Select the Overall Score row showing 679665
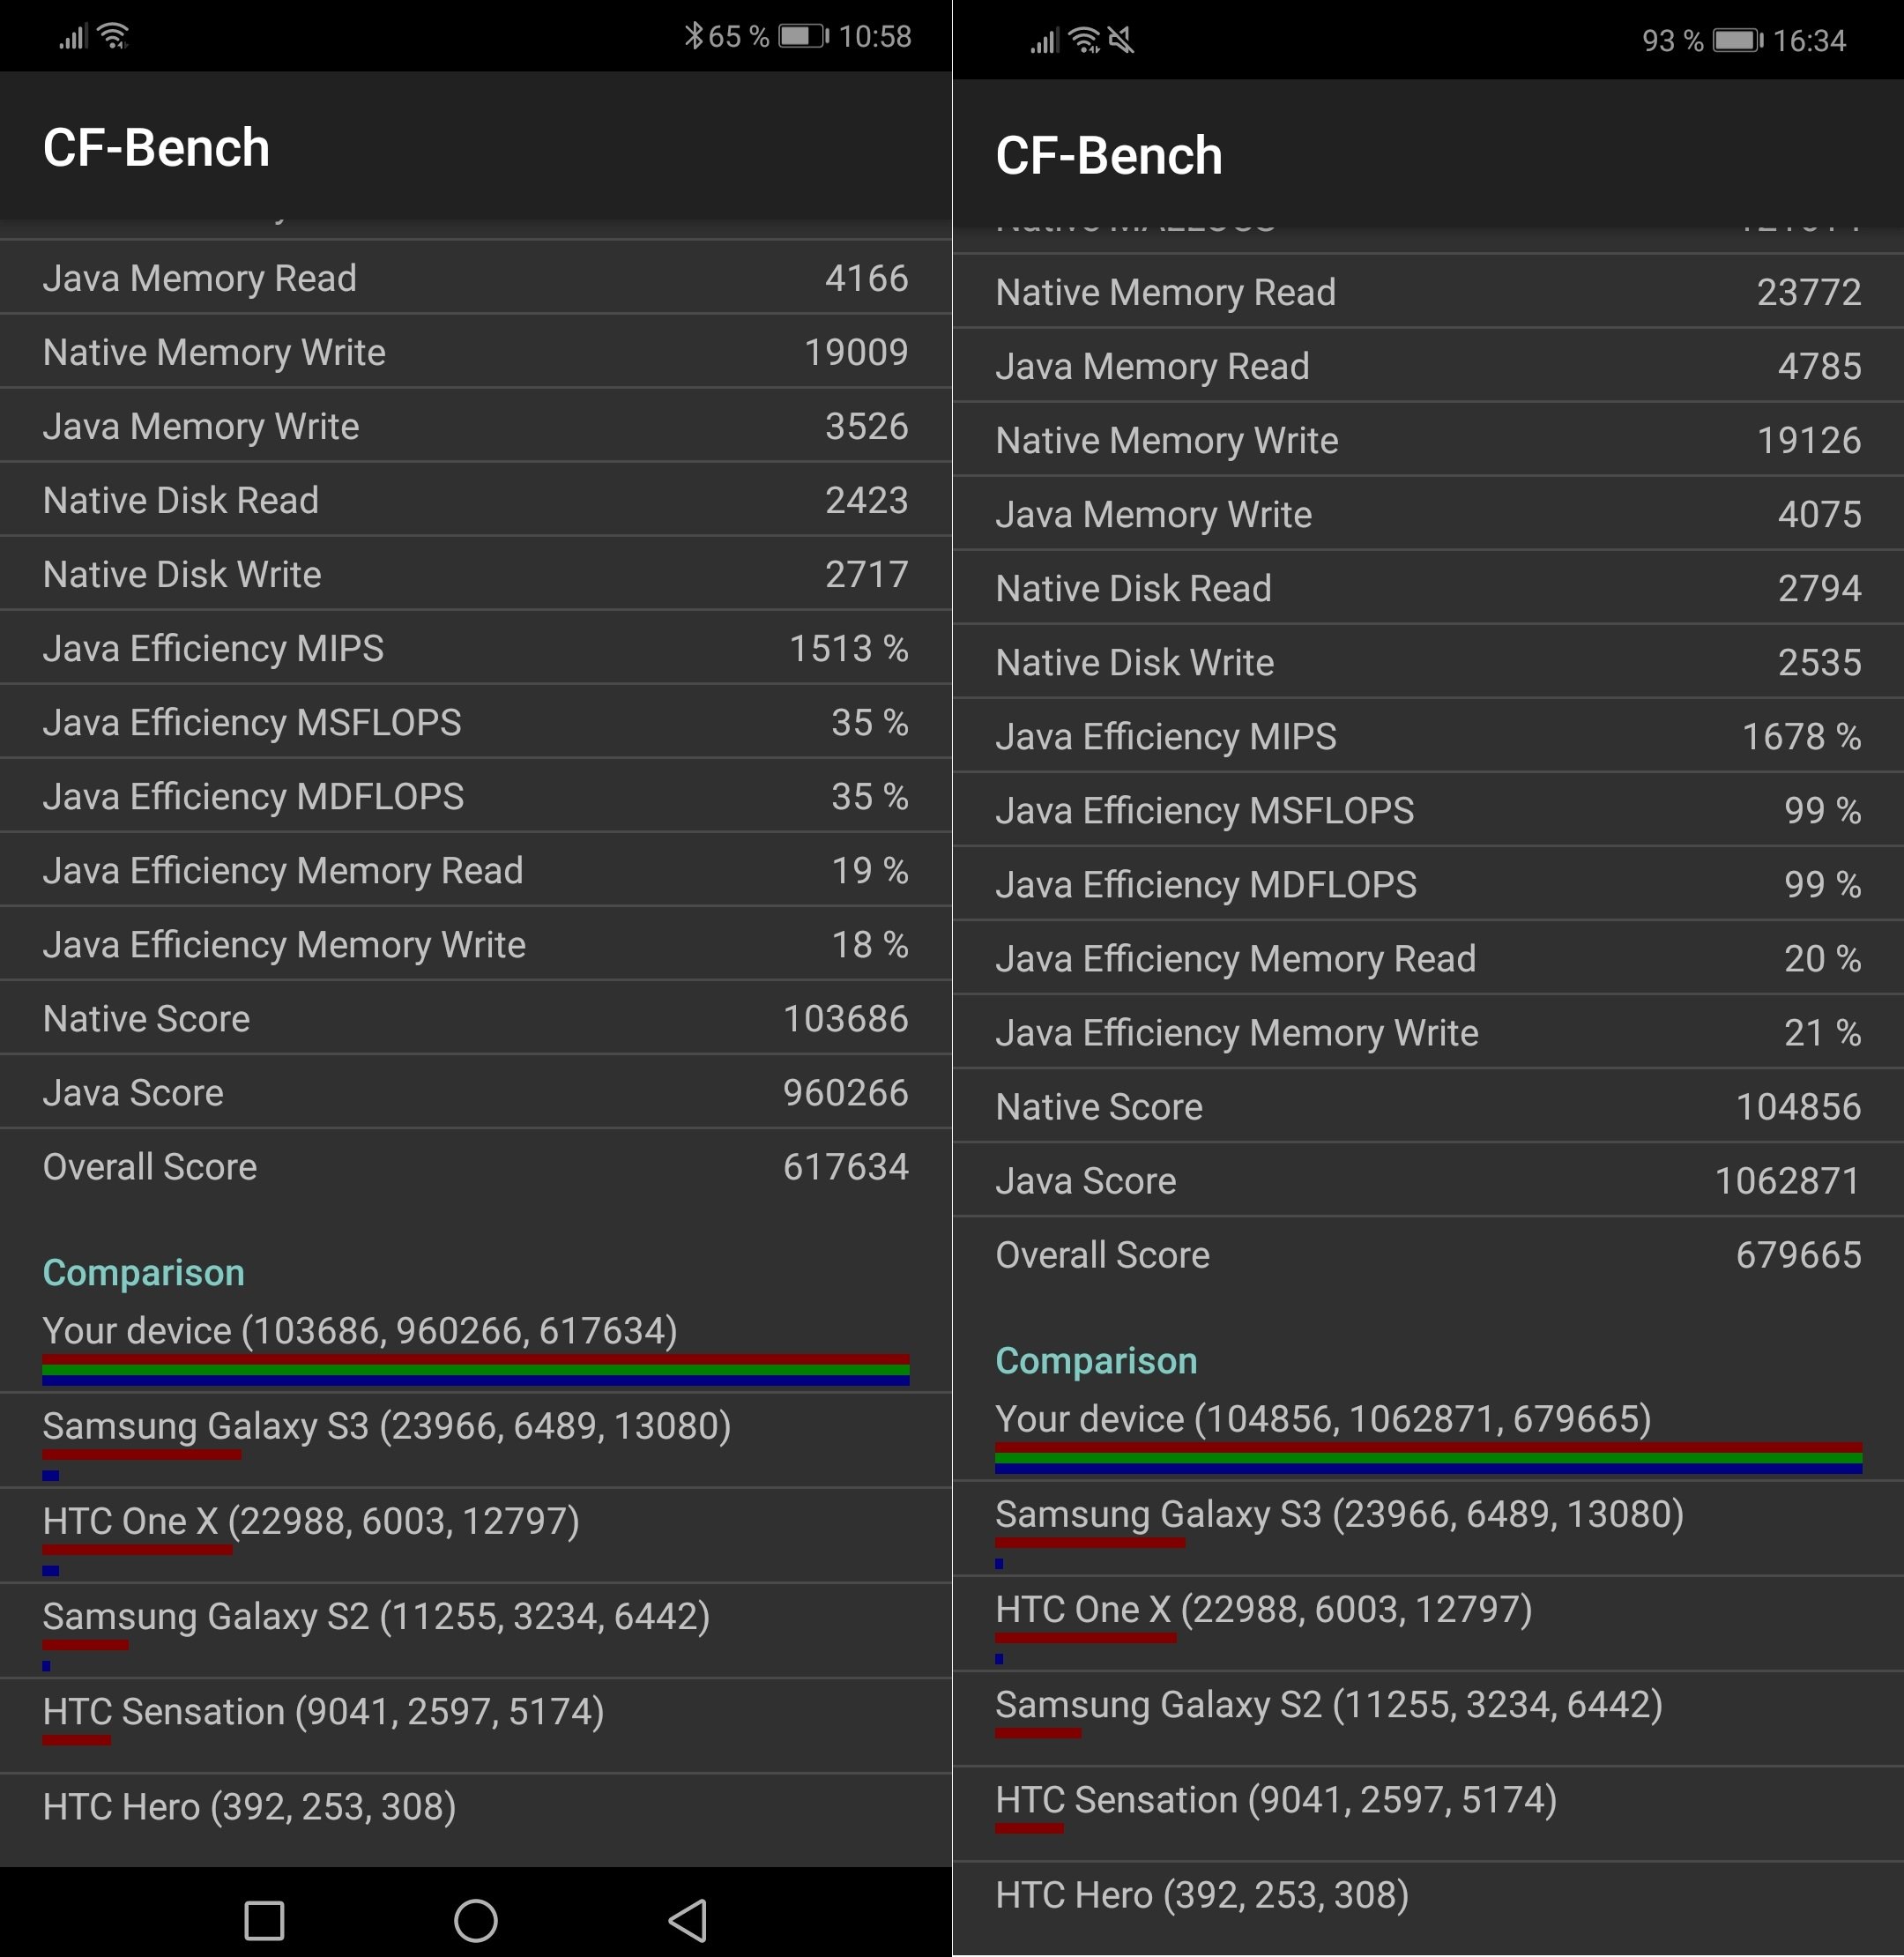Image resolution: width=1904 pixels, height=1957 pixels. tap(1428, 1255)
